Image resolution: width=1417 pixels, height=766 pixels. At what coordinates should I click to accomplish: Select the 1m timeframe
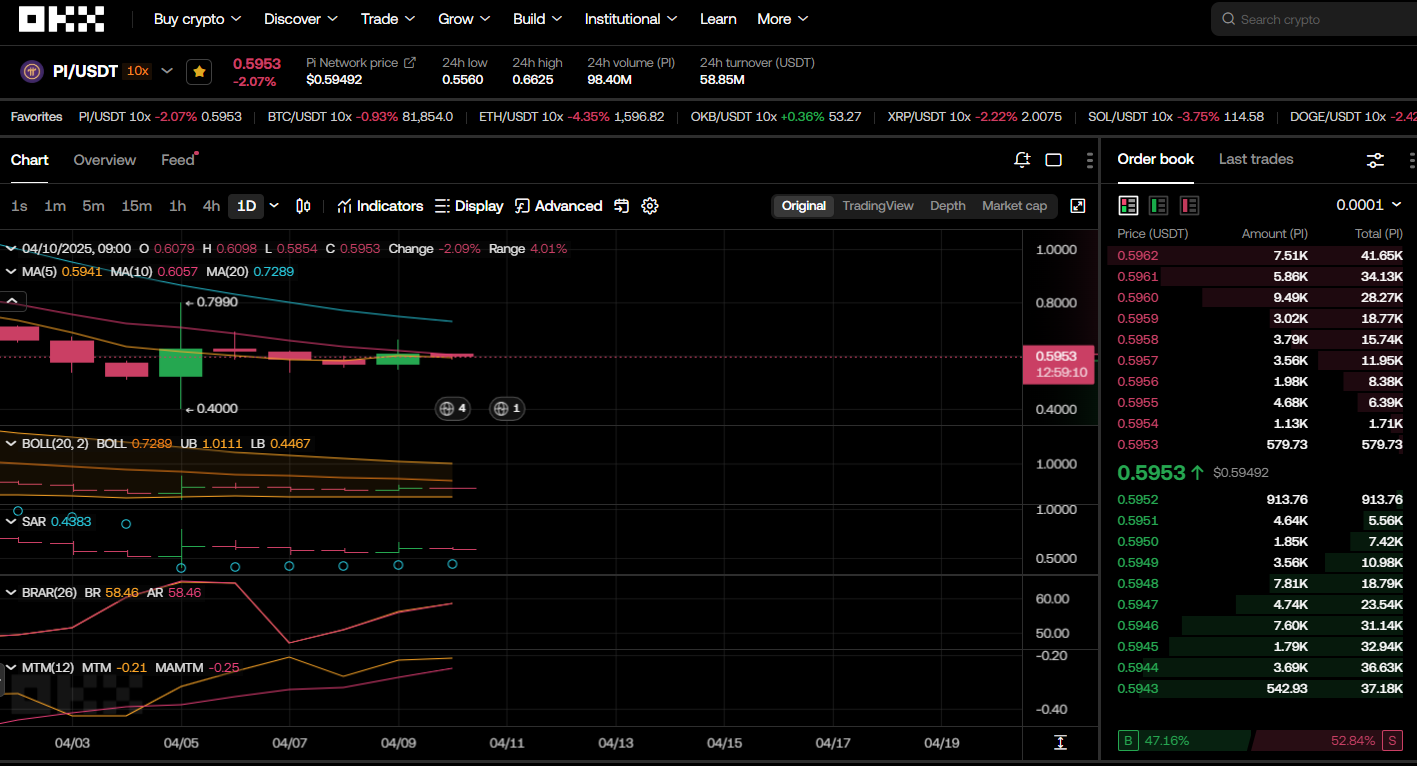click(55, 206)
